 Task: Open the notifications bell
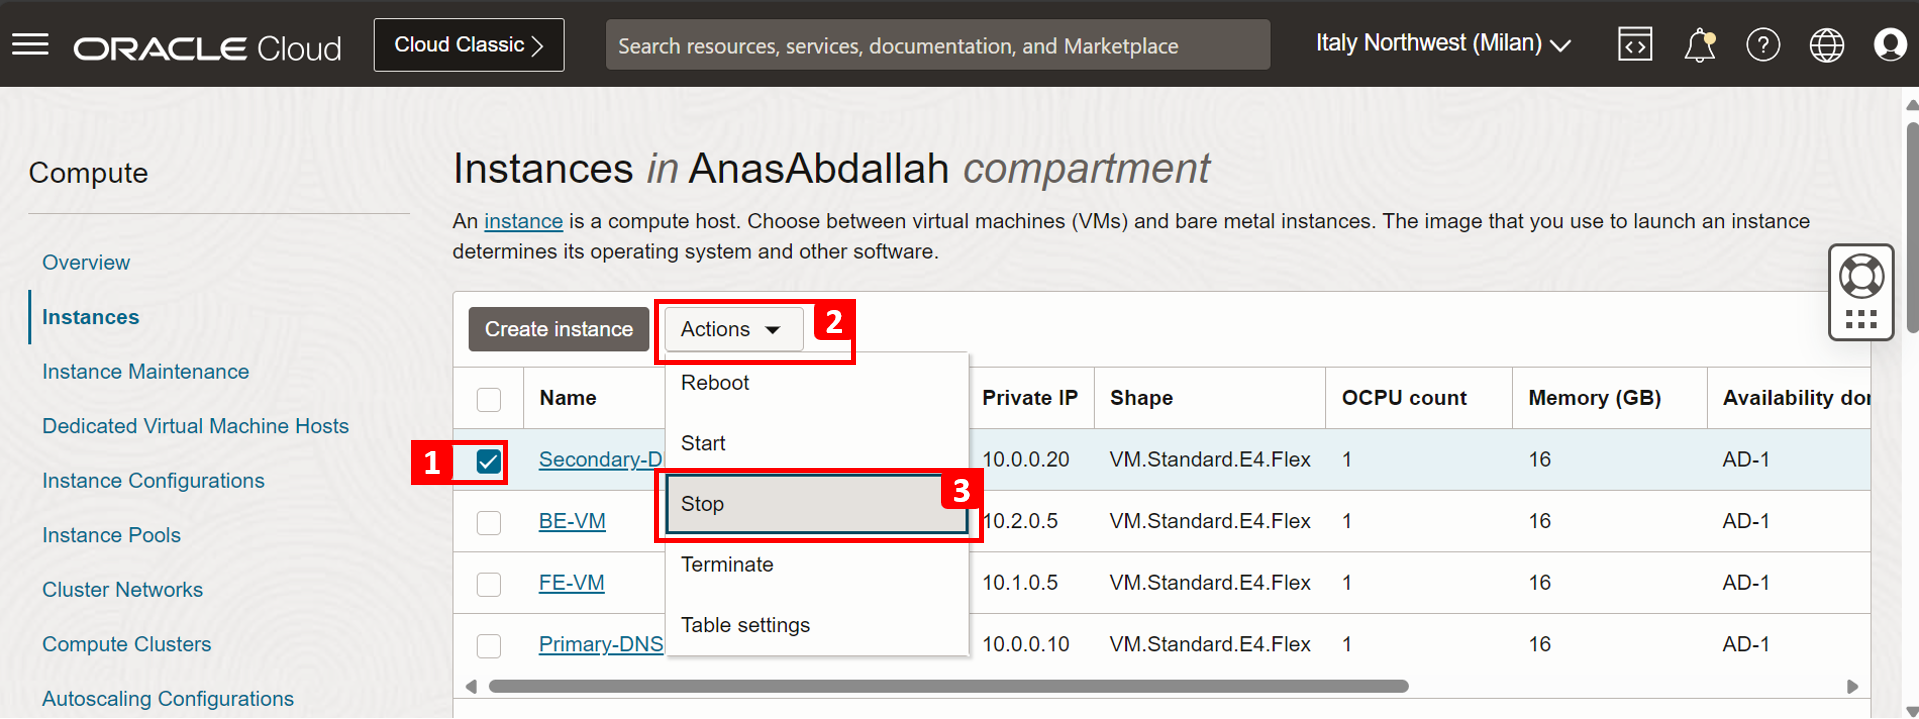click(x=1699, y=45)
